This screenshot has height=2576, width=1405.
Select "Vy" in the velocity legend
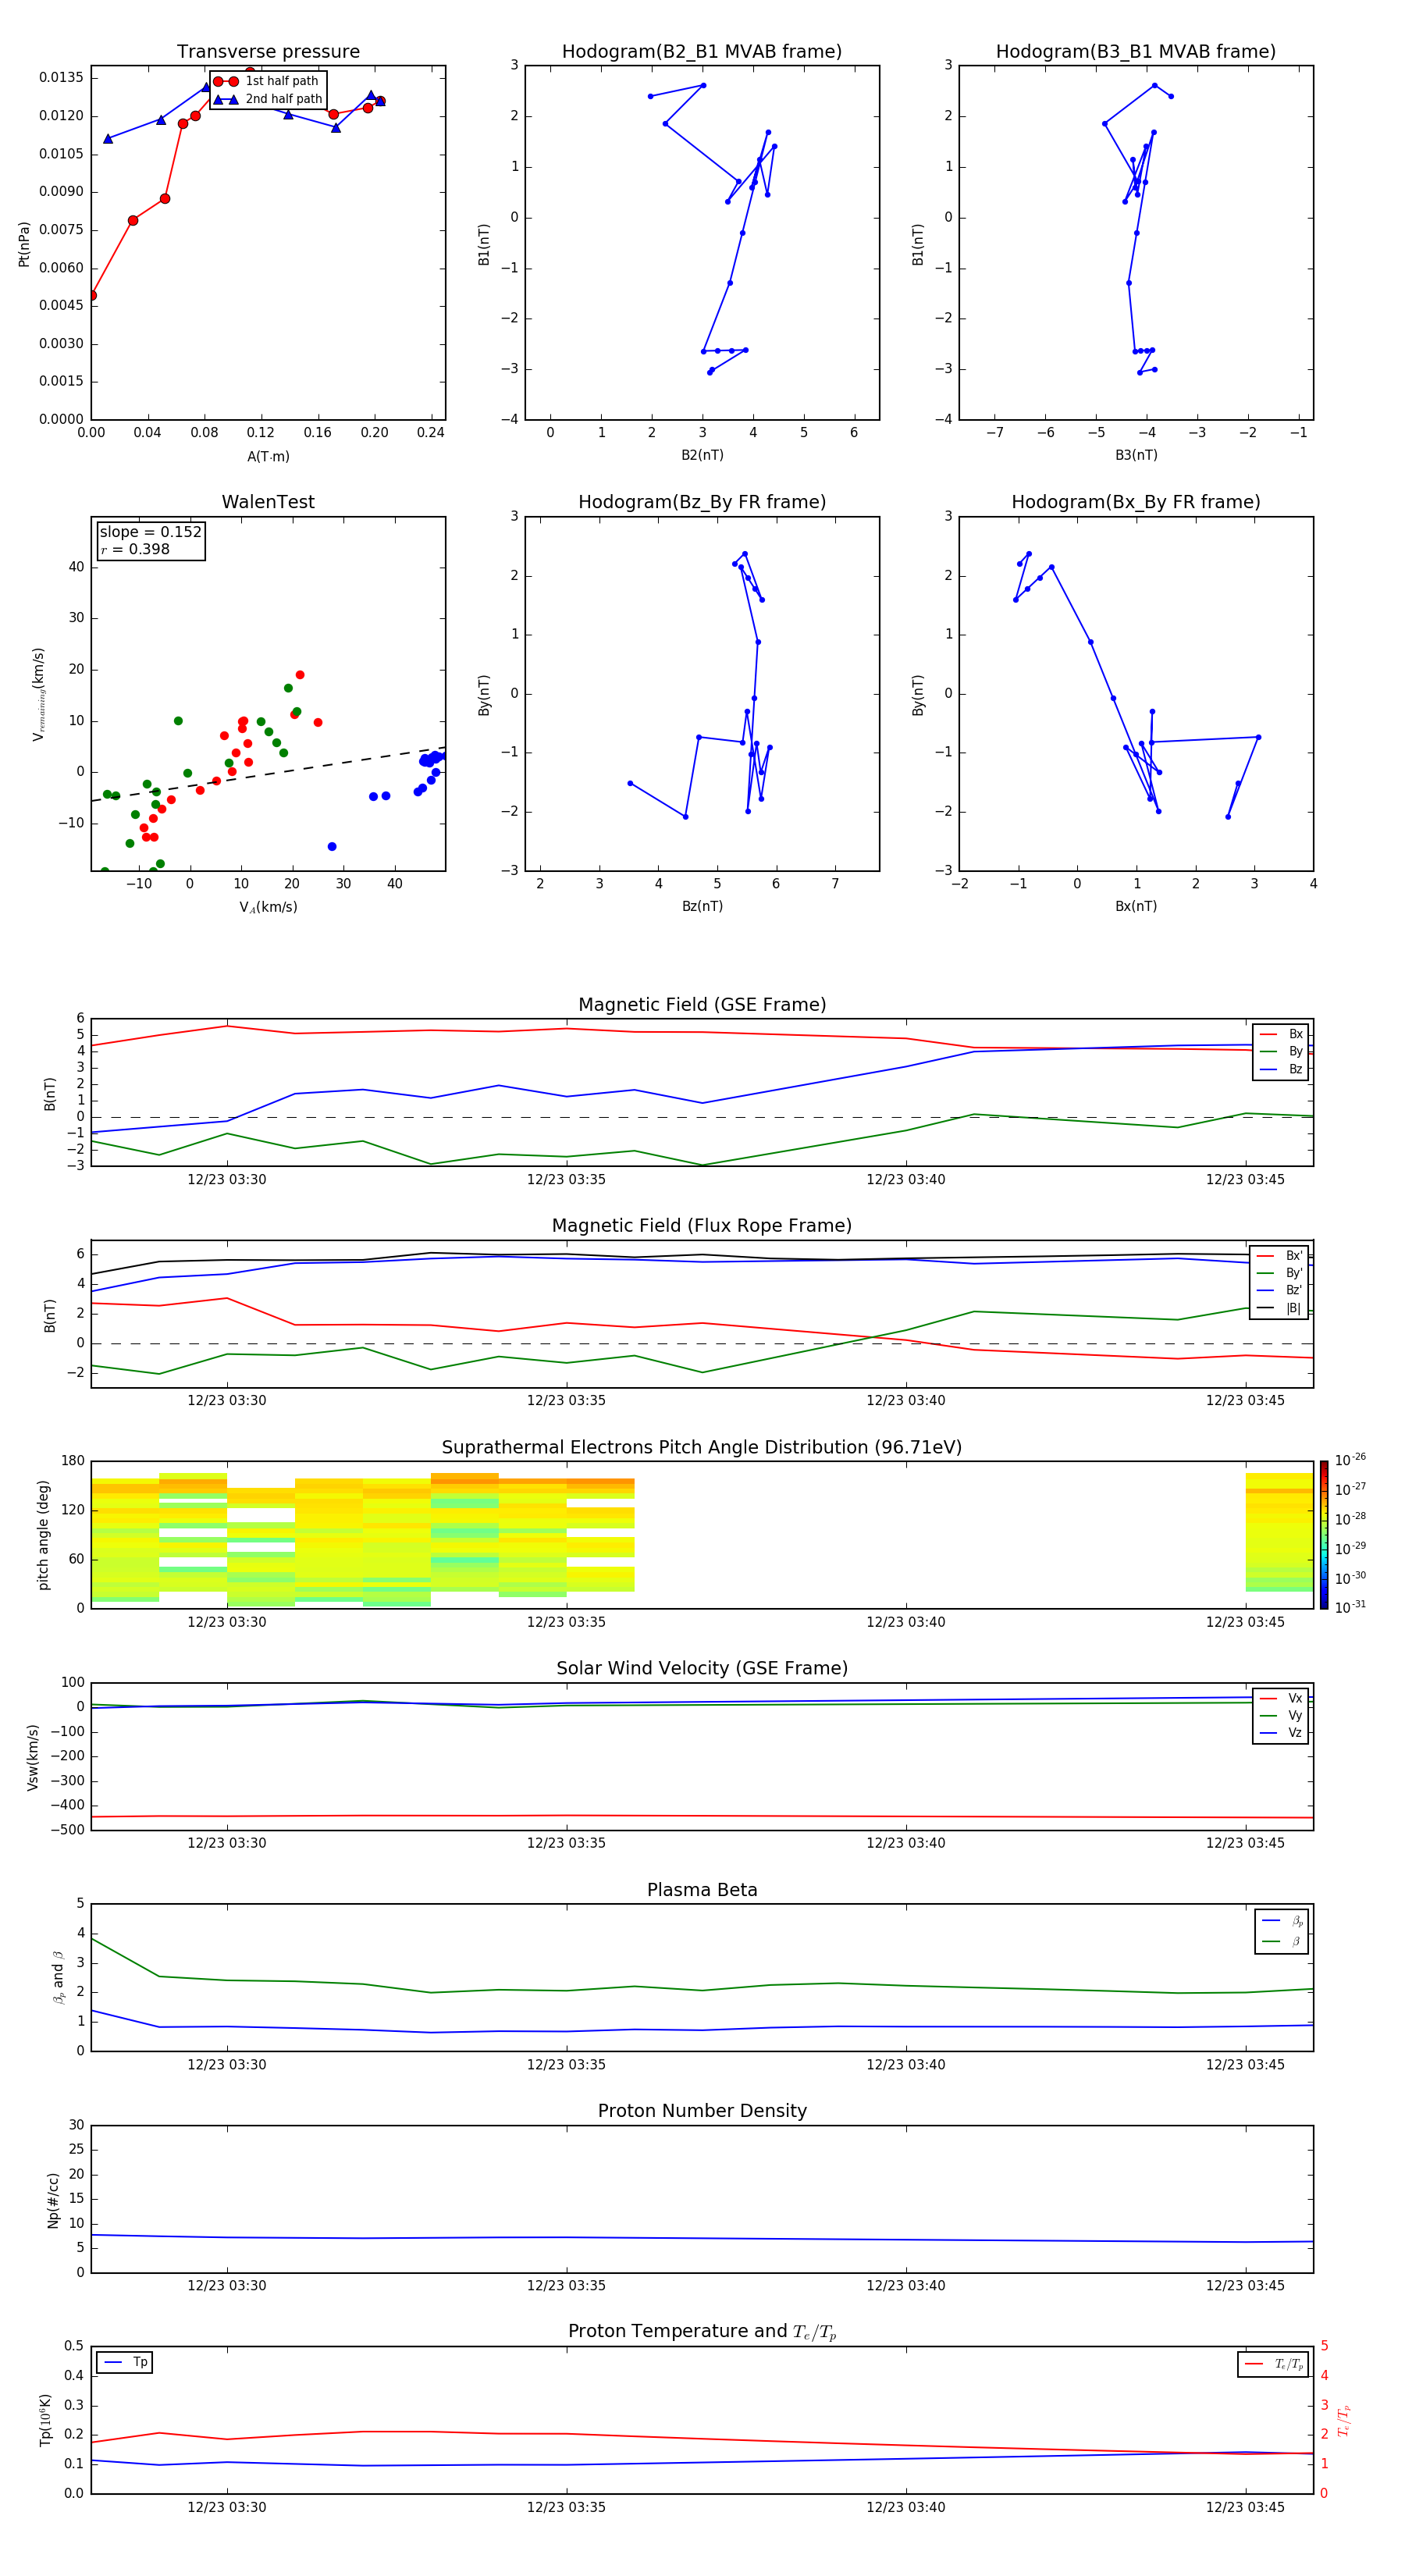(1281, 1715)
